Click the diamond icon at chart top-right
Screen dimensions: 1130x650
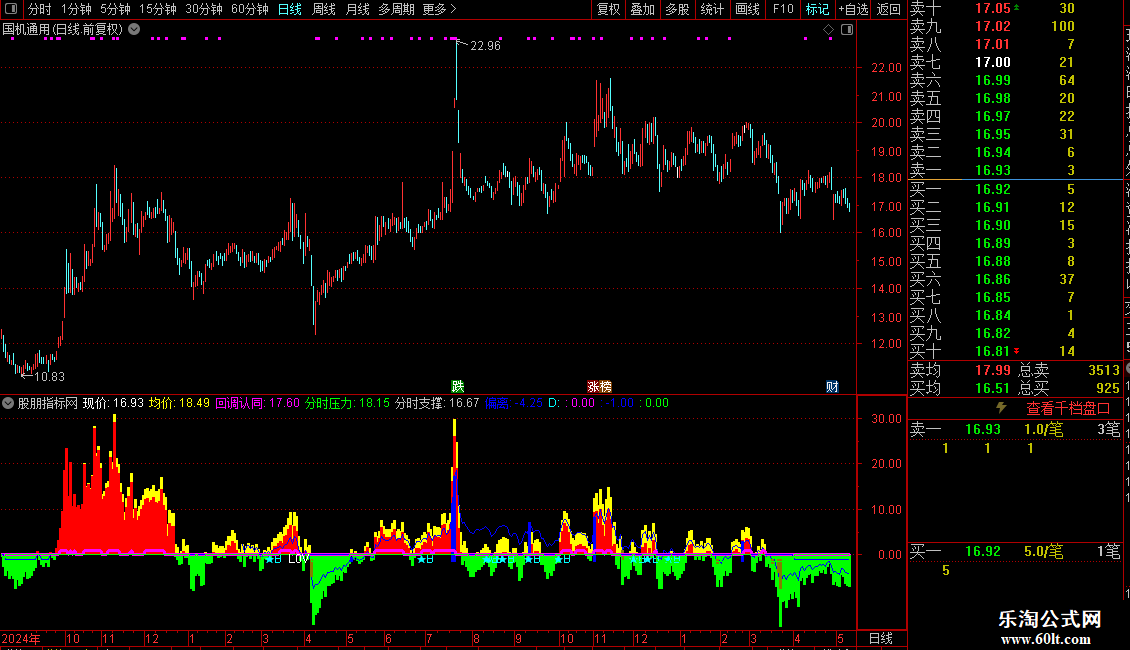(x=828, y=30)
